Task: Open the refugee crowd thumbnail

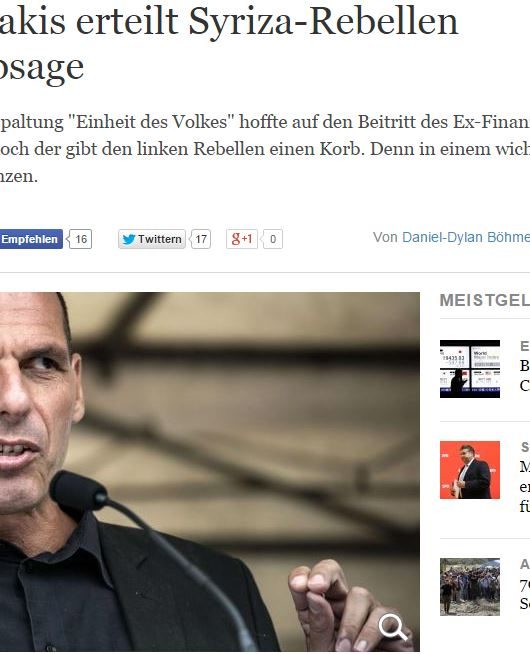Action: [470, 587]
